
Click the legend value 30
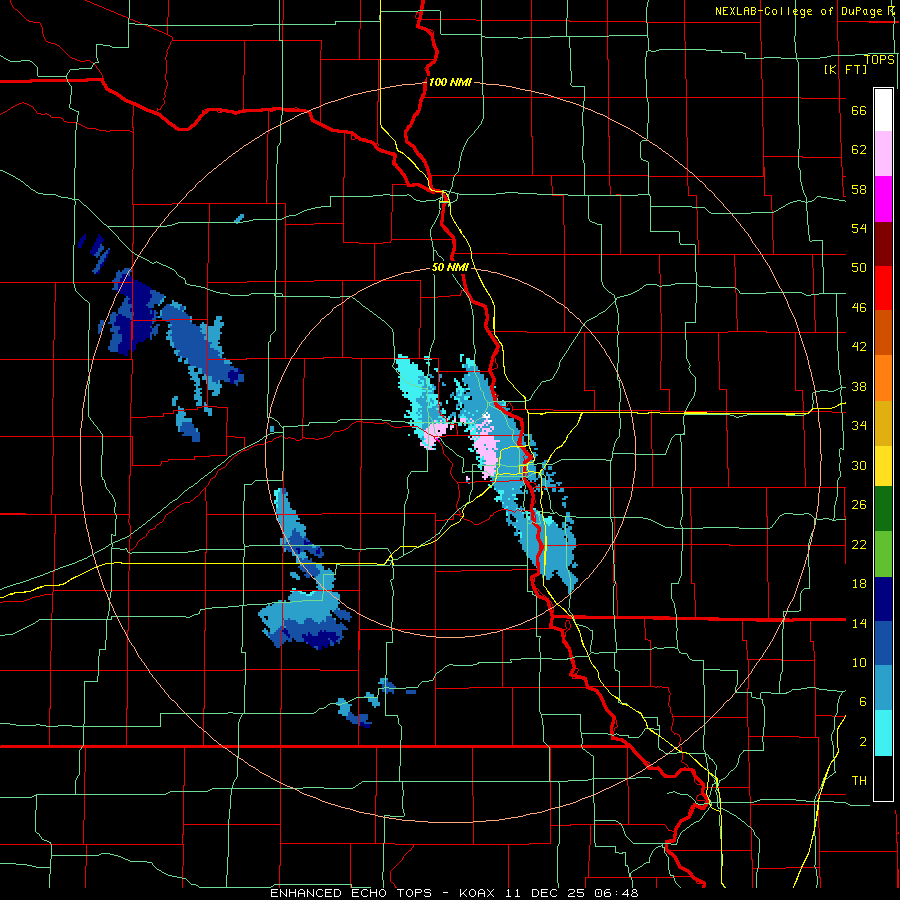[859, 465]
